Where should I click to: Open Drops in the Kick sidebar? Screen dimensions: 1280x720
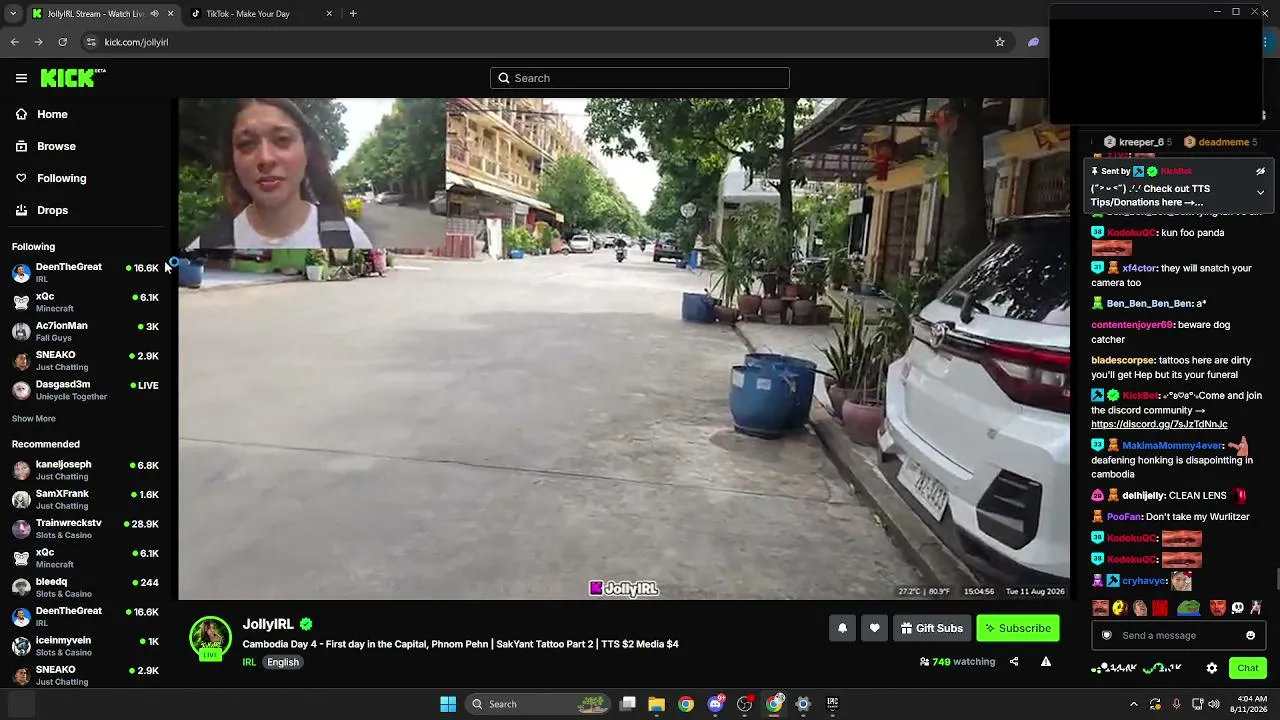(52, 210)
